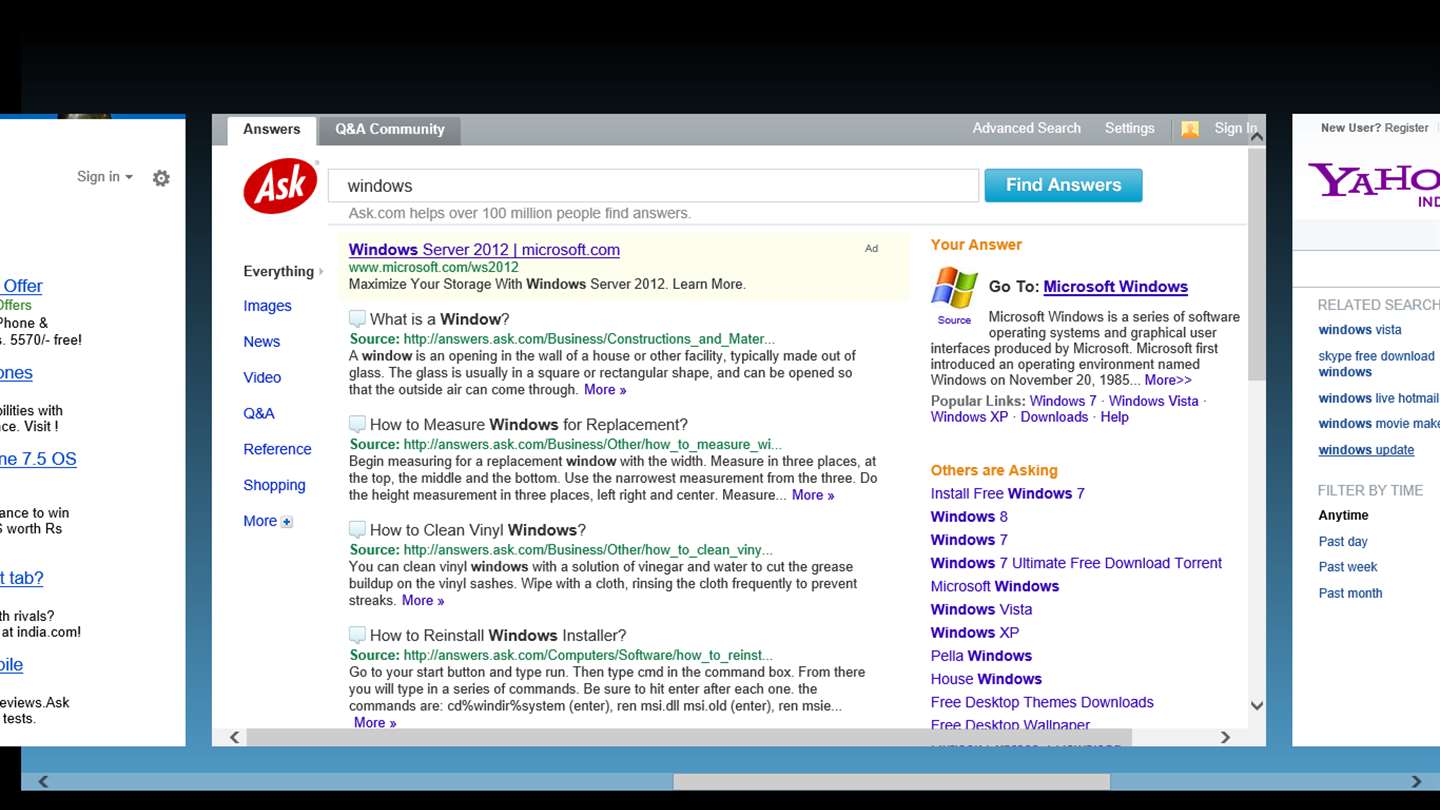Open Windows XP popular link
Image resolution: width=1440 pixels, height=810 pixels.
970,418
